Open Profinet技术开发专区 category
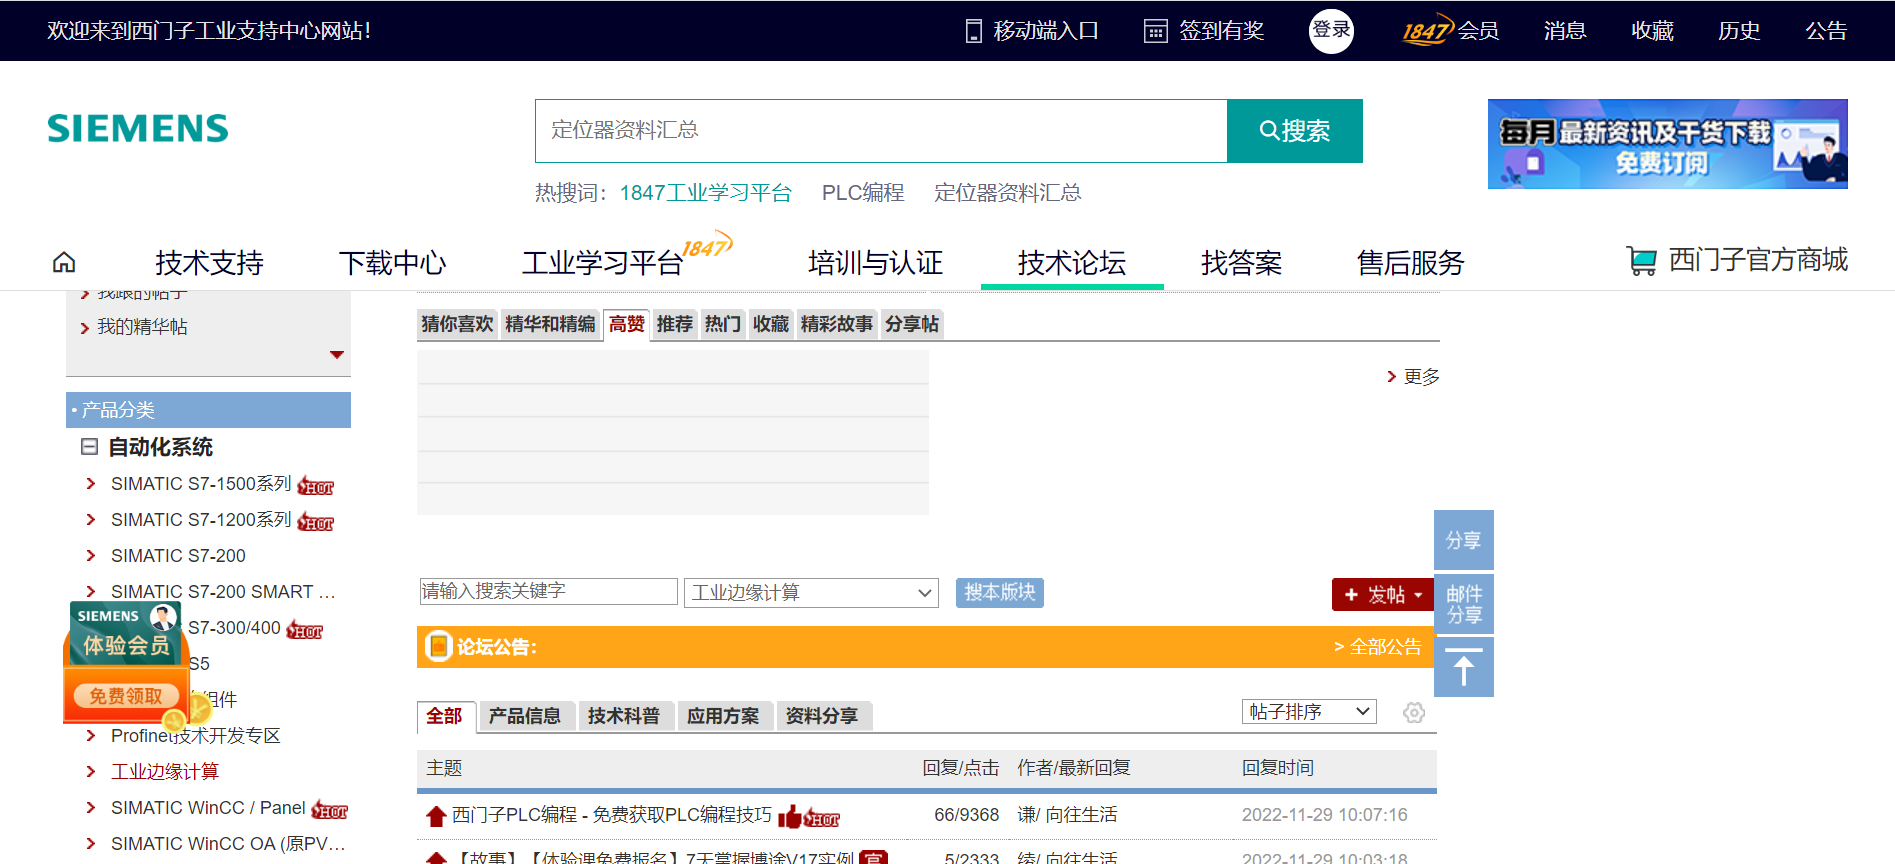Viewport: 1895px width, 864px height. 196,736
